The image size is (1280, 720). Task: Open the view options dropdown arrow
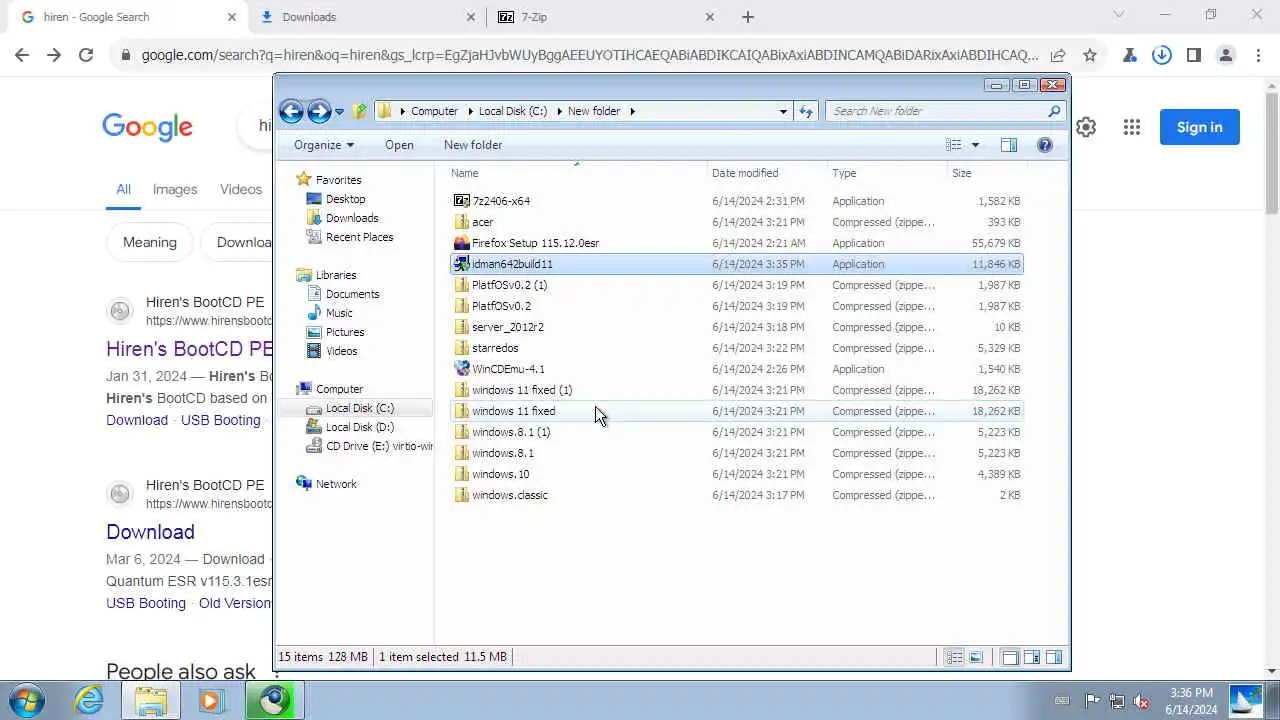tap(975, 145)
